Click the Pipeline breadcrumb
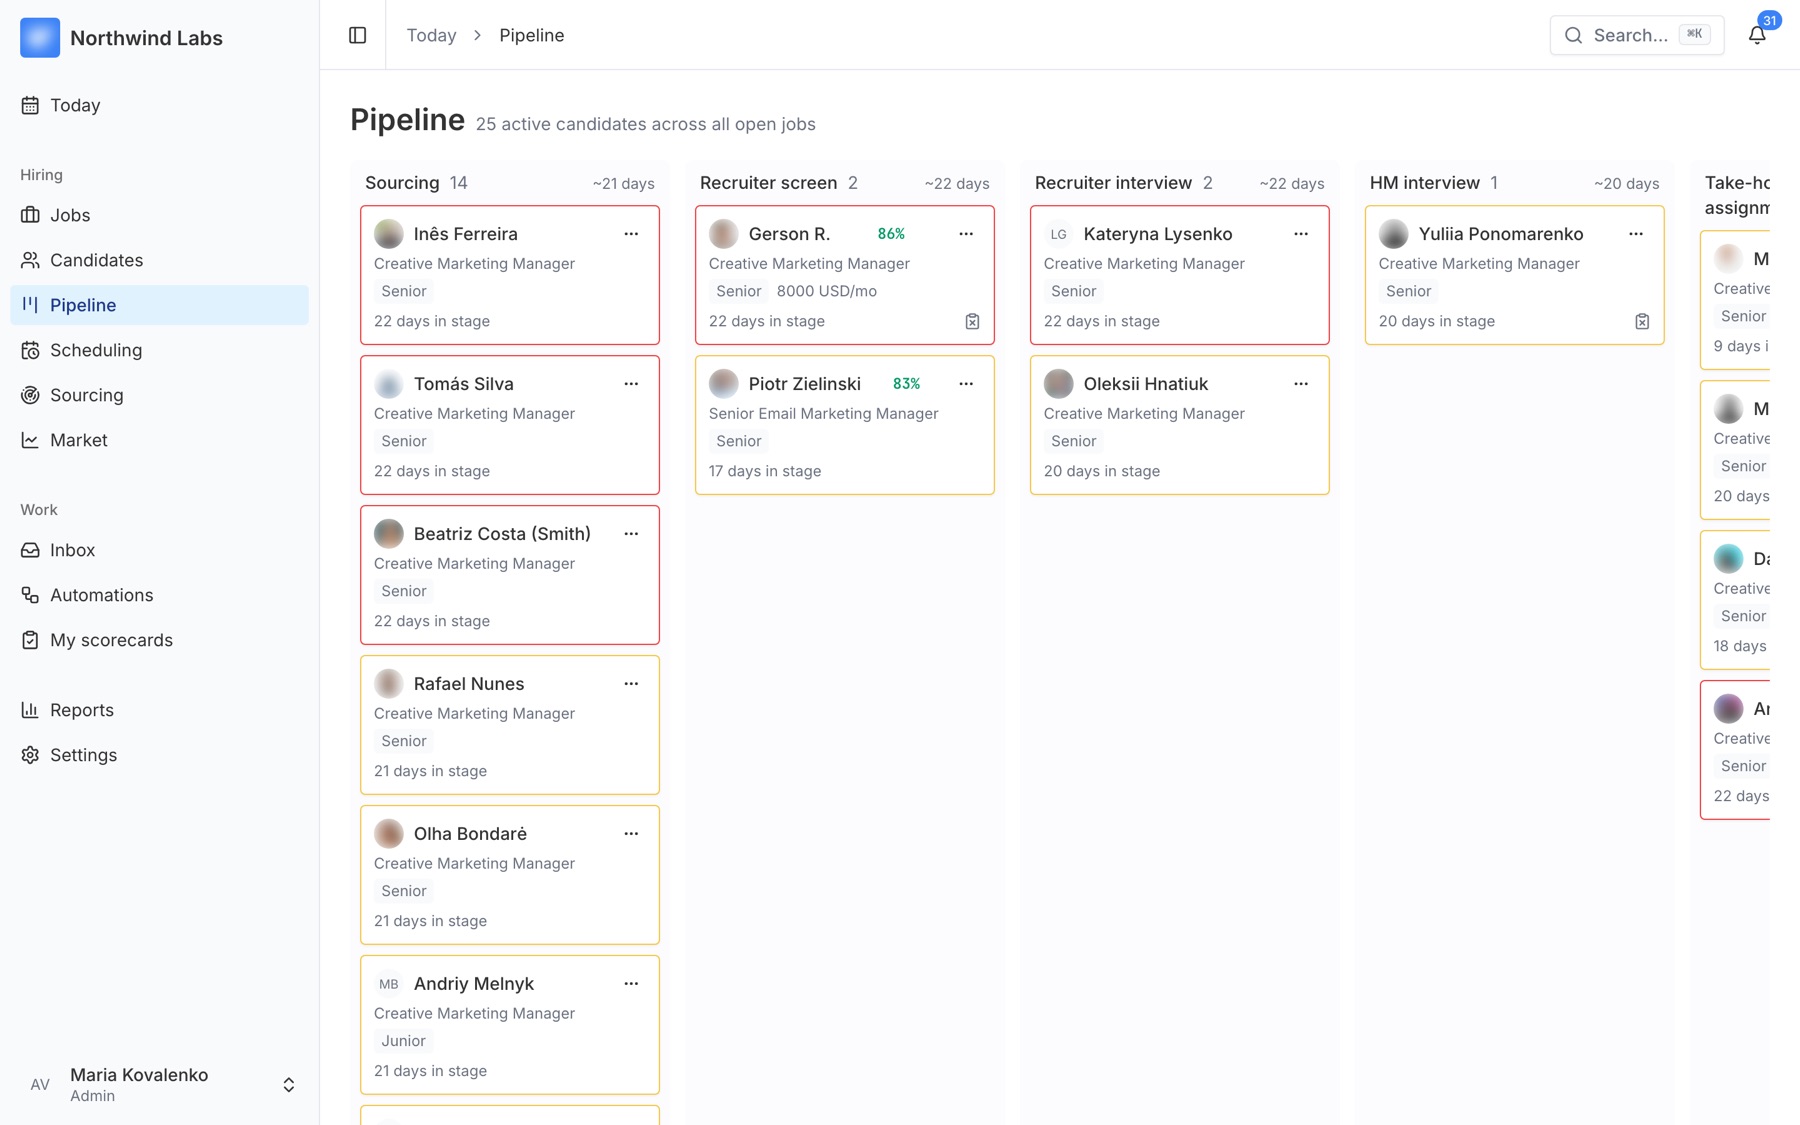Image resolution: width=1800 pixels, height=1125 pixels. pyautogui.click(x=532, y=35)
